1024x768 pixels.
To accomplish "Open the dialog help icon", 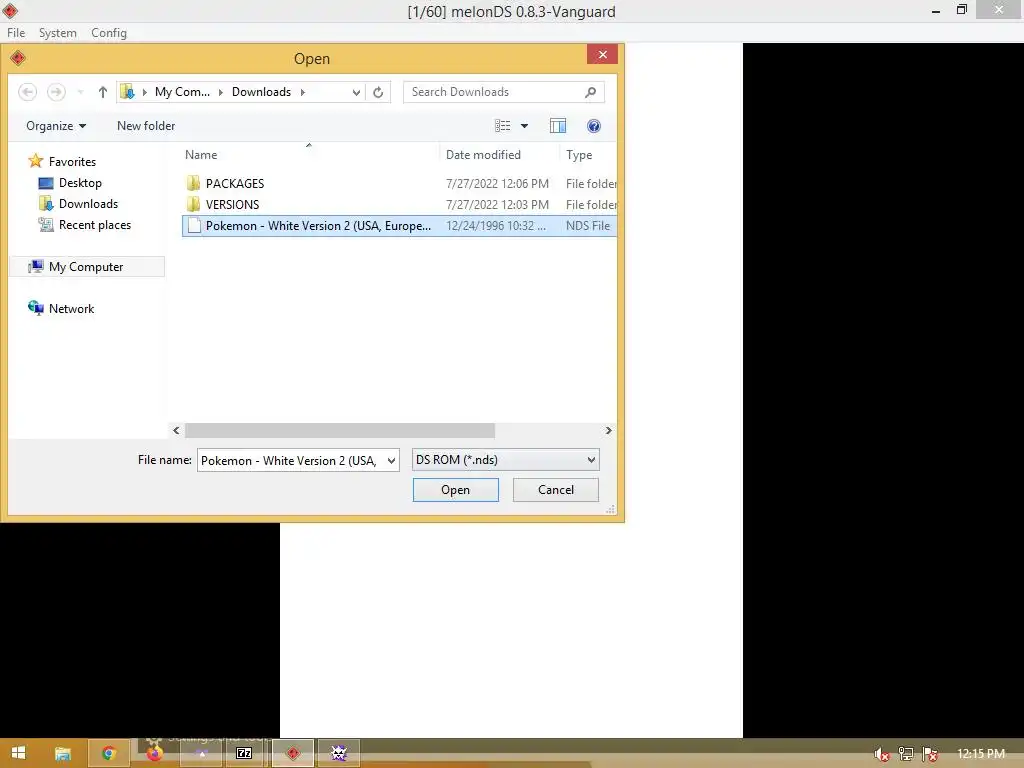I will pyautogui.click(x=594, y=126).
